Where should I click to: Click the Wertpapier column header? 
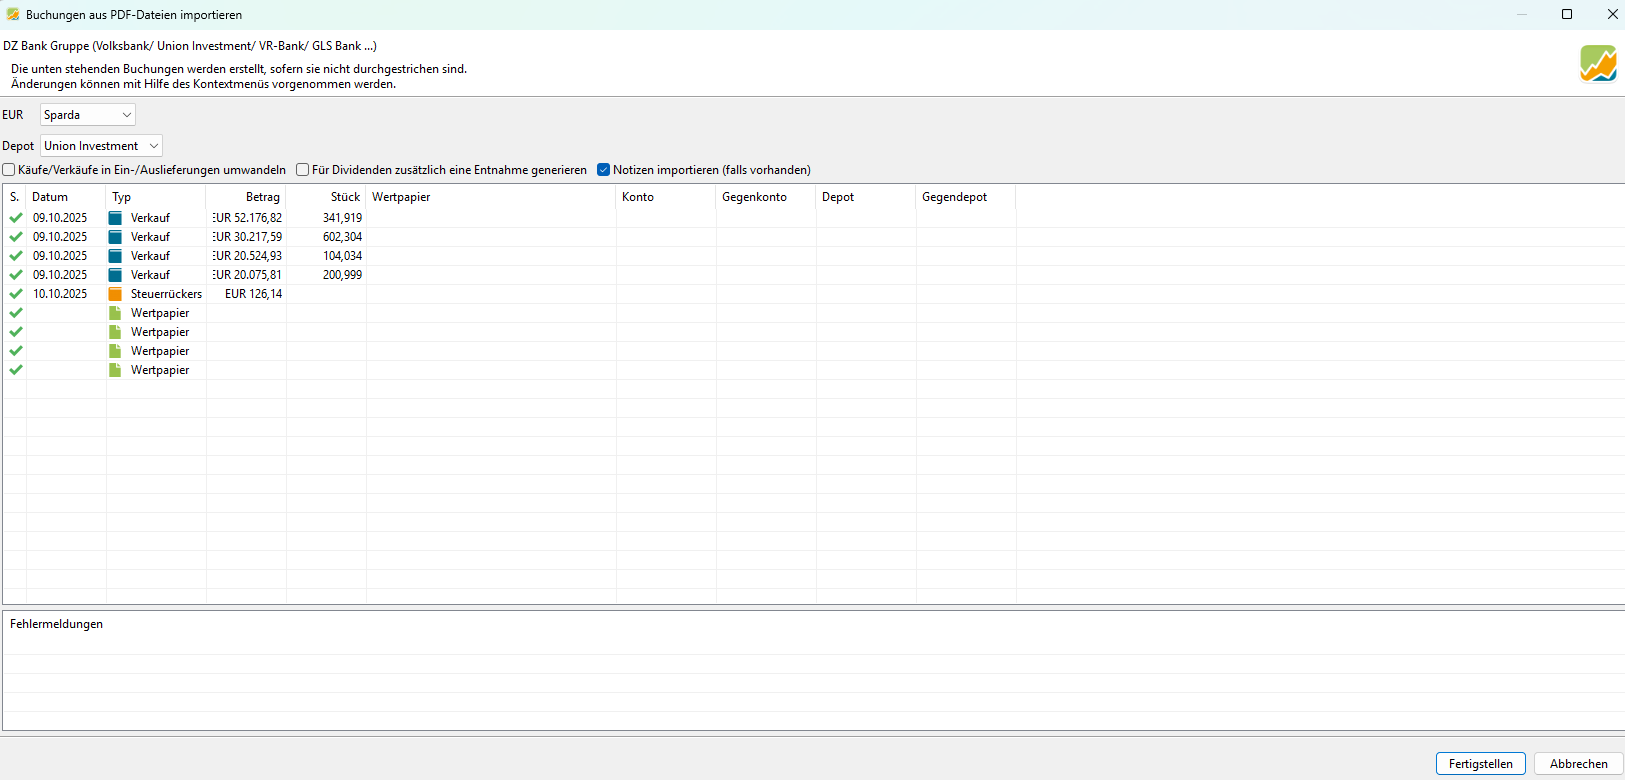[401, 197]
